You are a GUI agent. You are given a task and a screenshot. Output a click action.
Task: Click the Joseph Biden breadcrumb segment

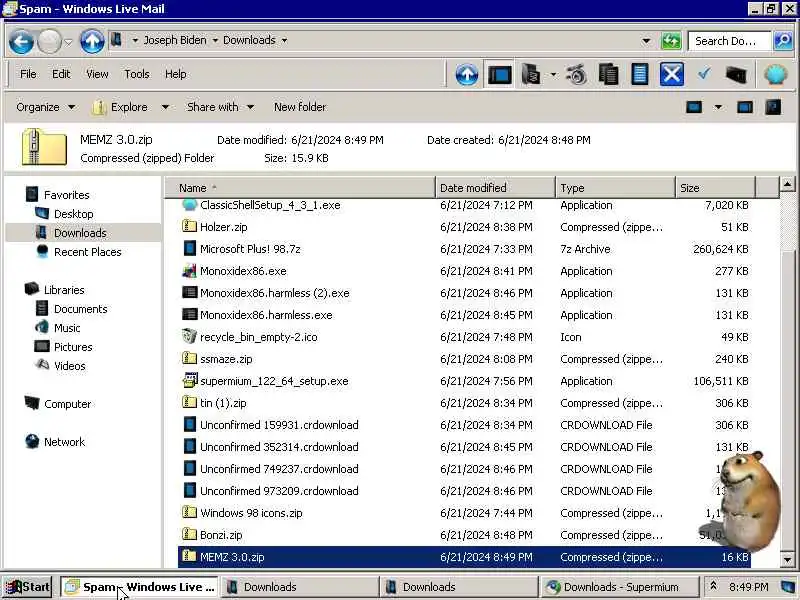click(x=175, y=40)
